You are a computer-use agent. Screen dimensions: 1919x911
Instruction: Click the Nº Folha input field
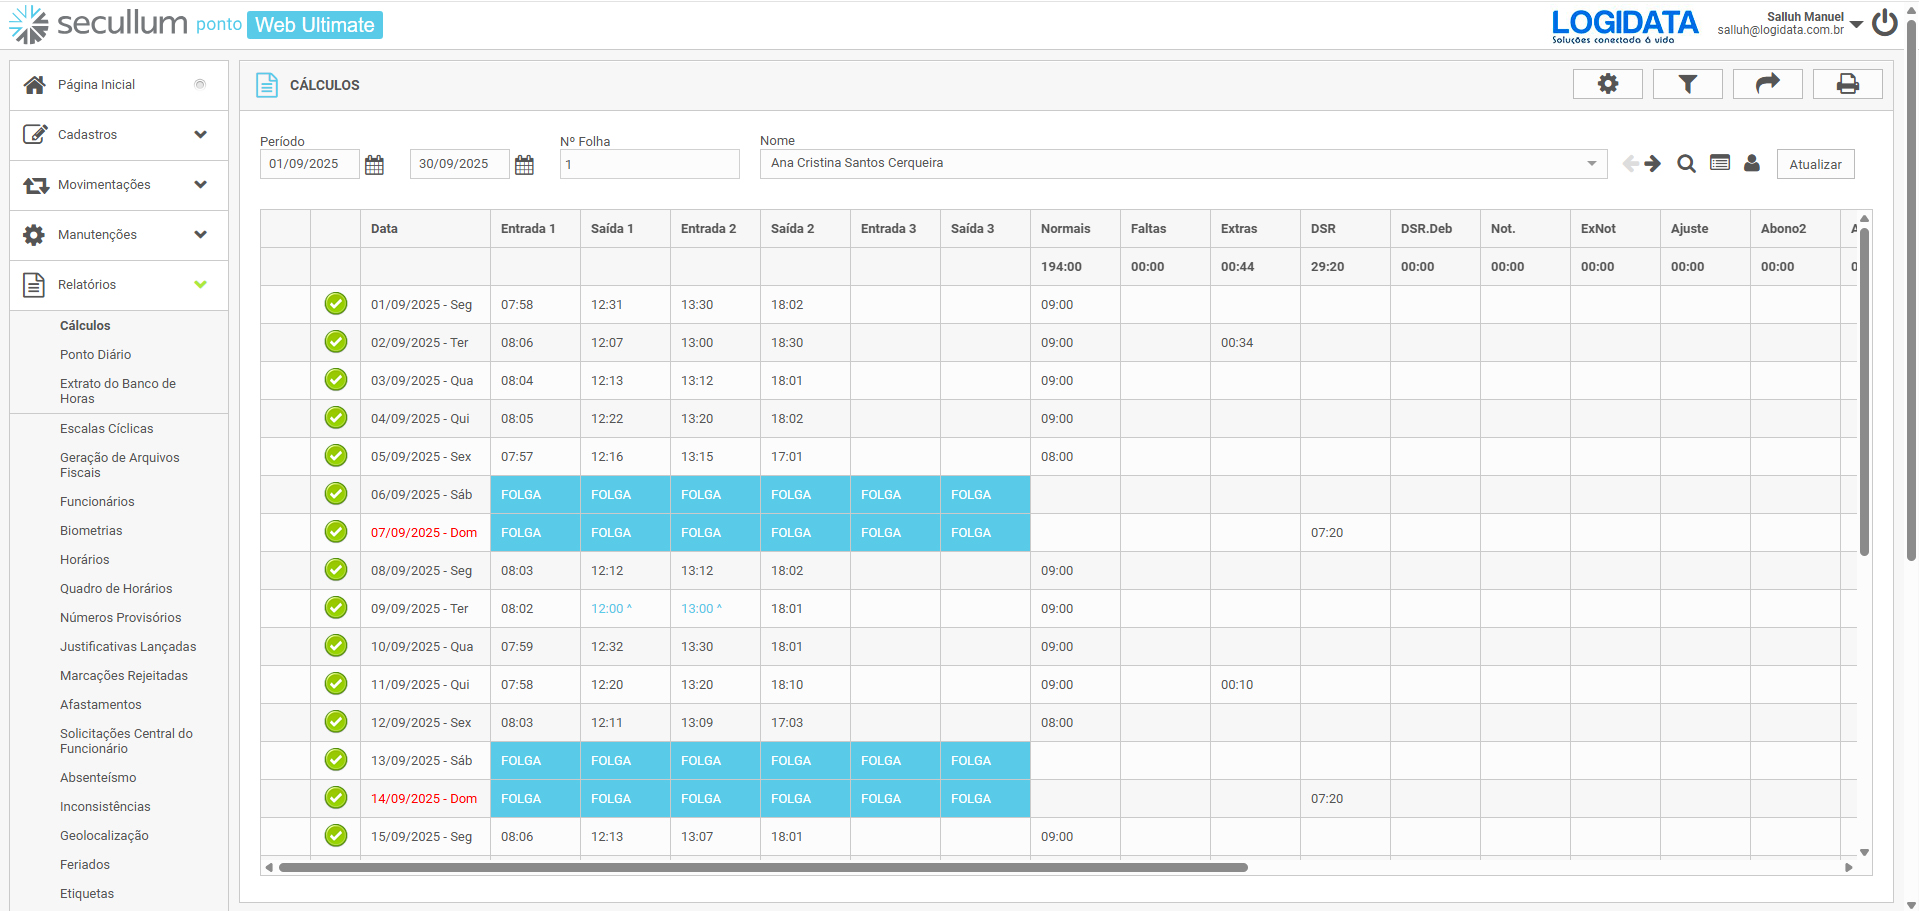pos(649,165)
